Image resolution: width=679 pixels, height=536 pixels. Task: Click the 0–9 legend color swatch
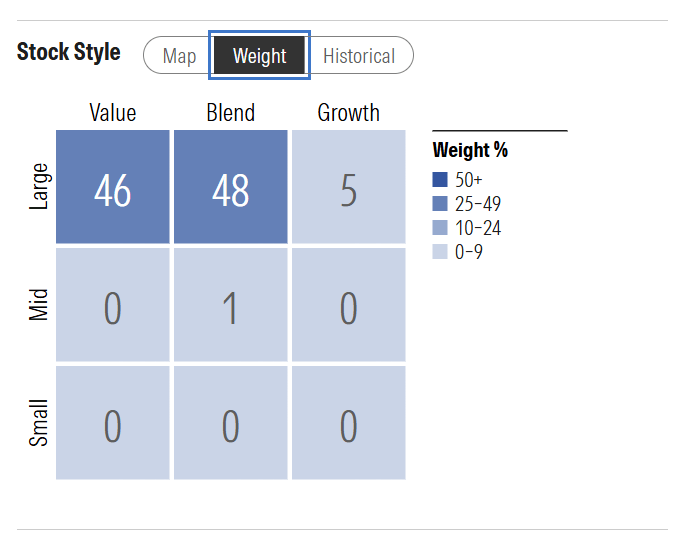point(440,252)
